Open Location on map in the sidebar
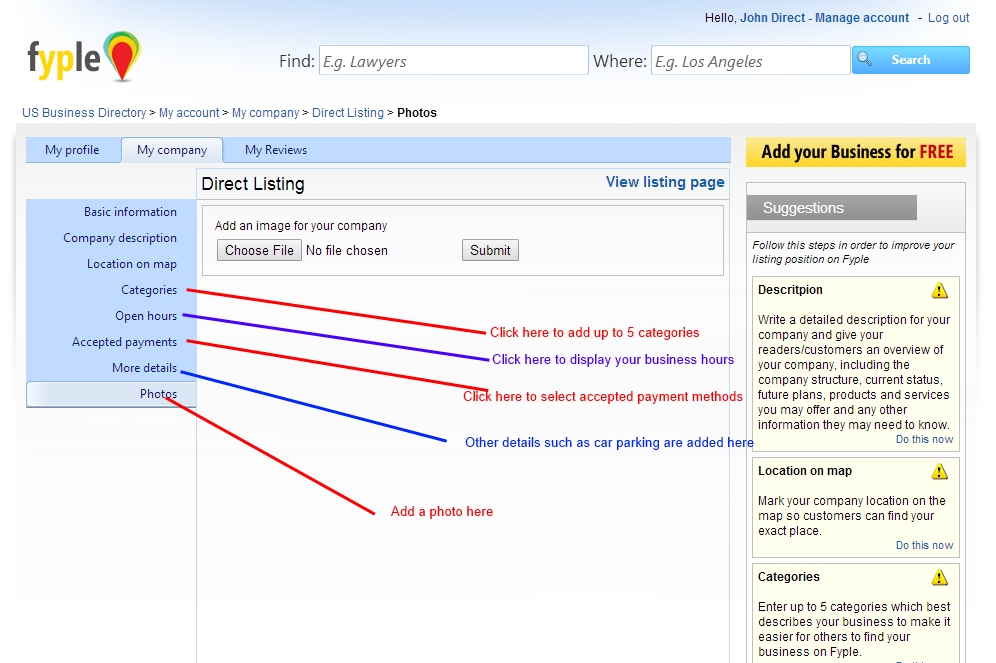 click(x=132, y=264)
